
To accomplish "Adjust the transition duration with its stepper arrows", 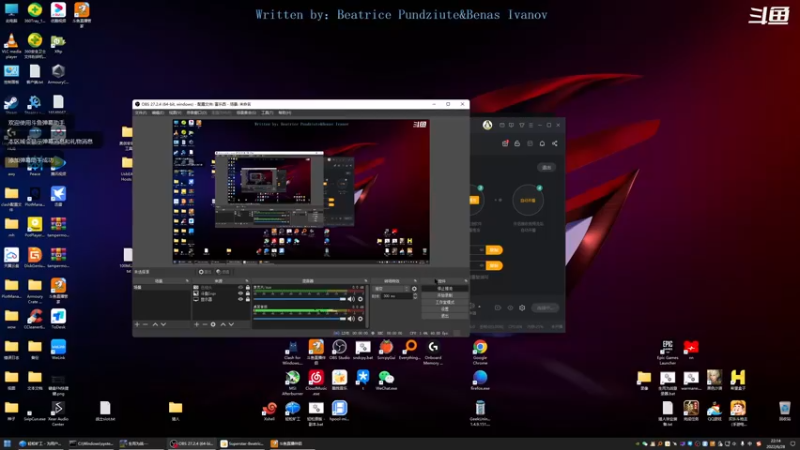I will (415, 296).
